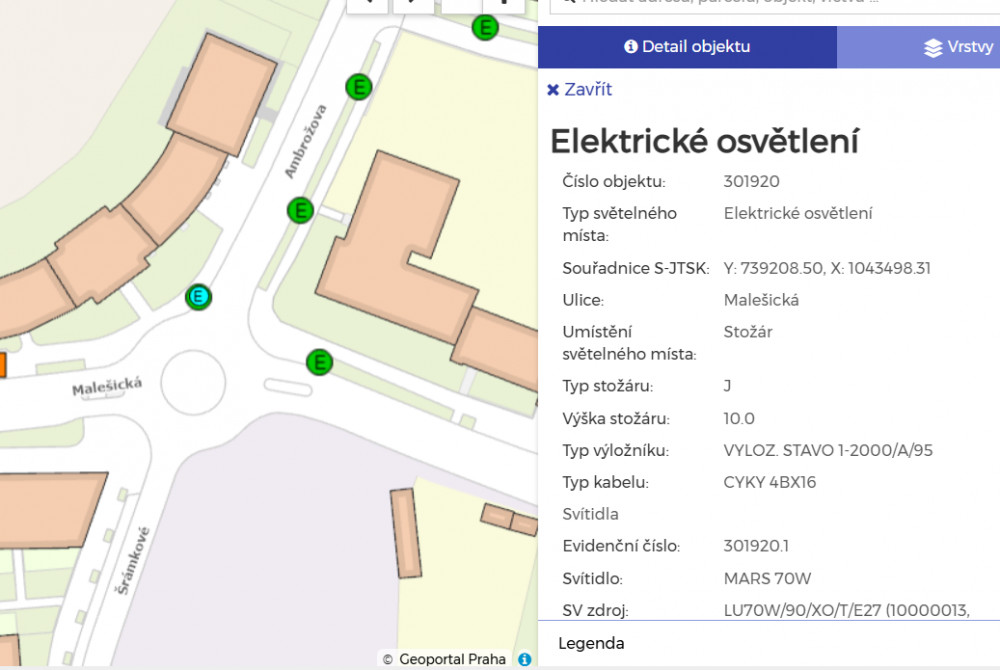Image resolution: width=1000 pixels, height=670 pixels.
Task: Open the Detail objektu tab
Action: [x=687, y=47]
